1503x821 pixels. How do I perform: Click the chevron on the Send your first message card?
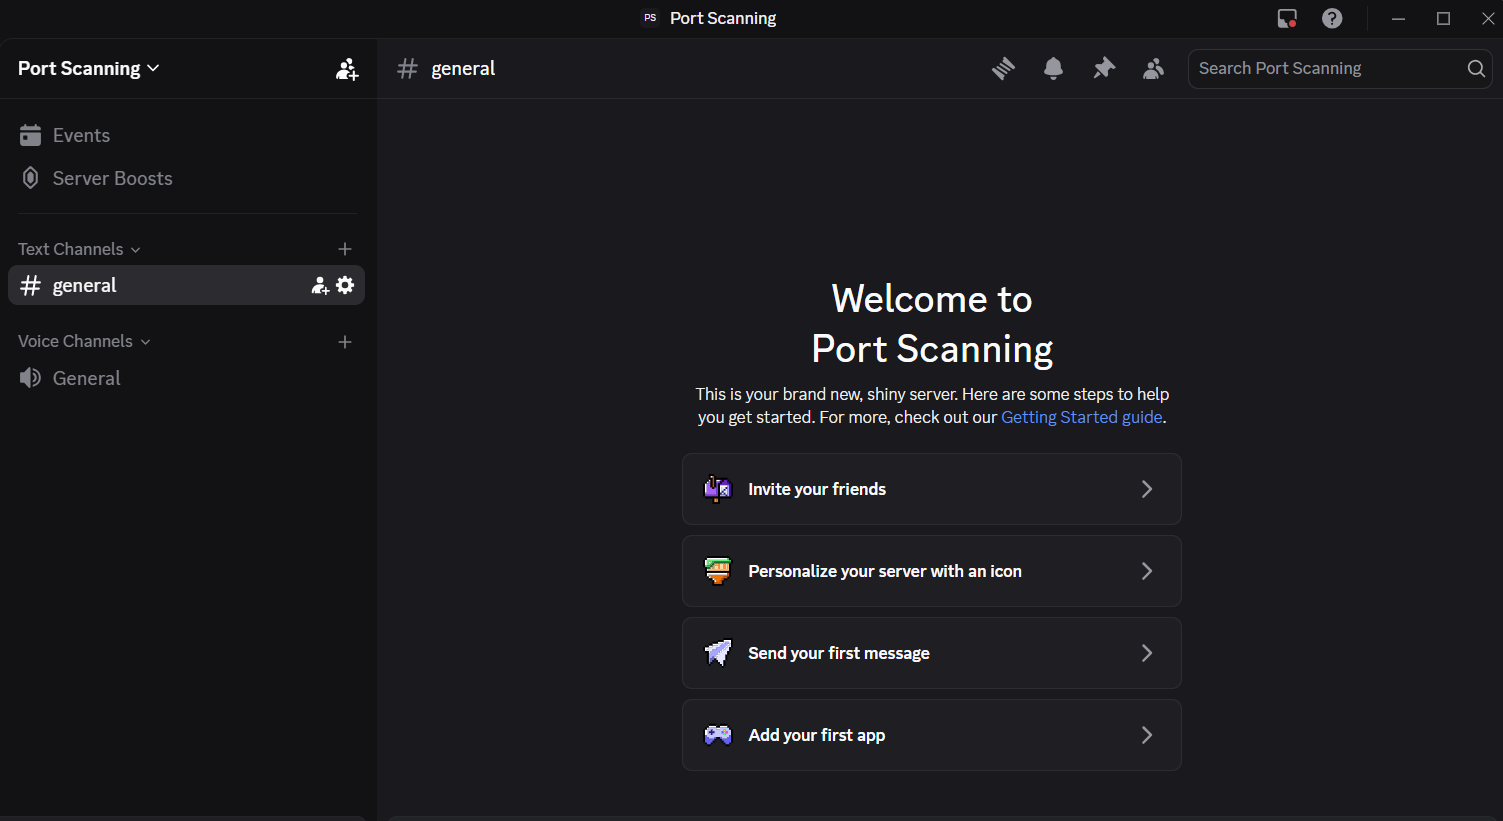[x=1147, y=653]
